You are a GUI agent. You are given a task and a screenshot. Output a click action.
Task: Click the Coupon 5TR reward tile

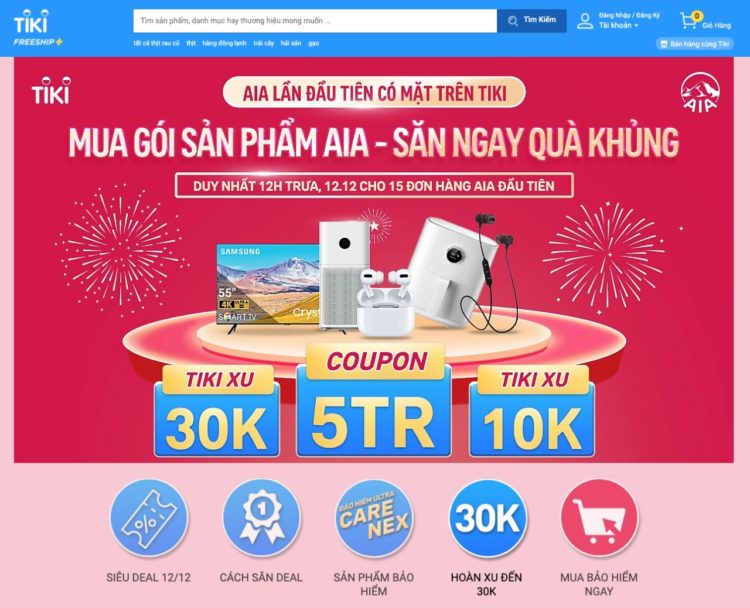pos(374,400)
